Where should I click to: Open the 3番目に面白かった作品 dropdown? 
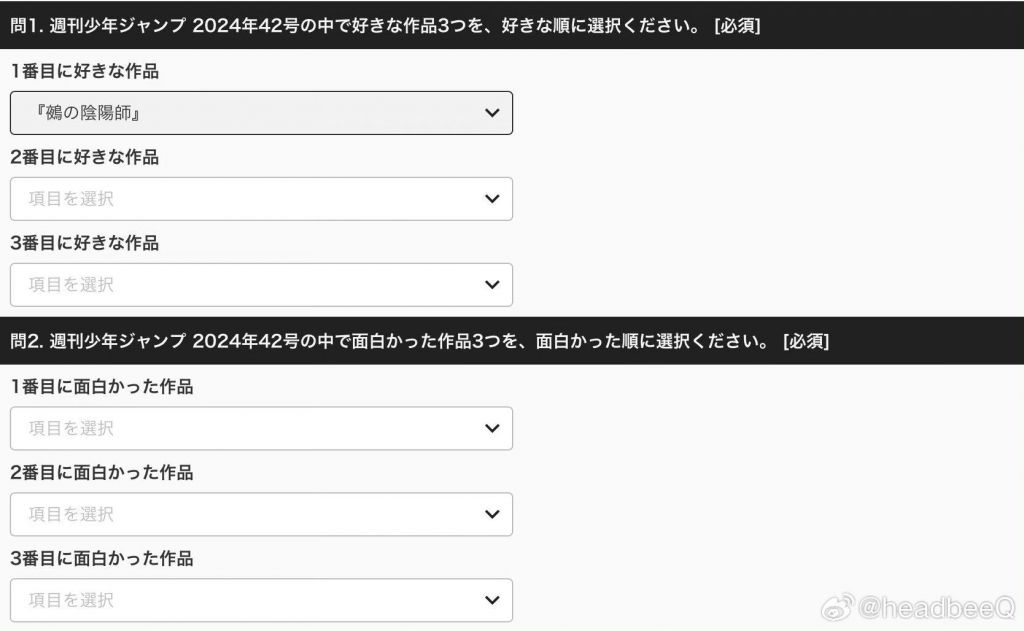[x=261, y=600]
